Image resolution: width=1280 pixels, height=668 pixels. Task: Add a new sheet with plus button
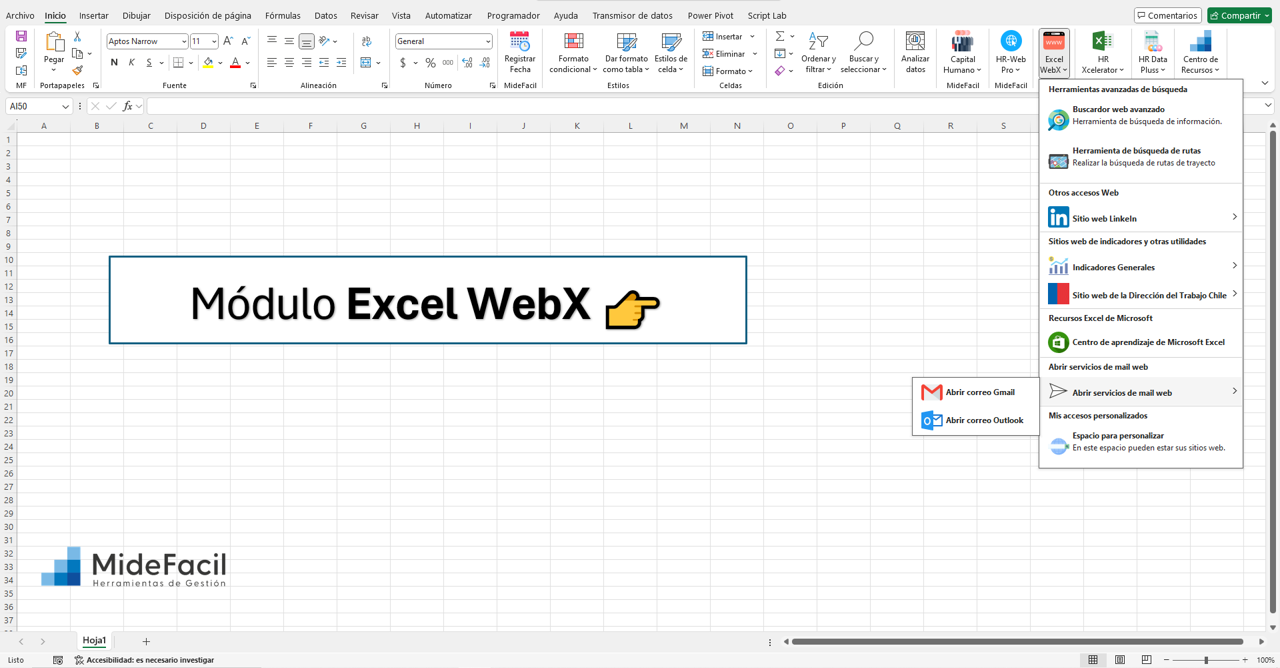(146, 641)
